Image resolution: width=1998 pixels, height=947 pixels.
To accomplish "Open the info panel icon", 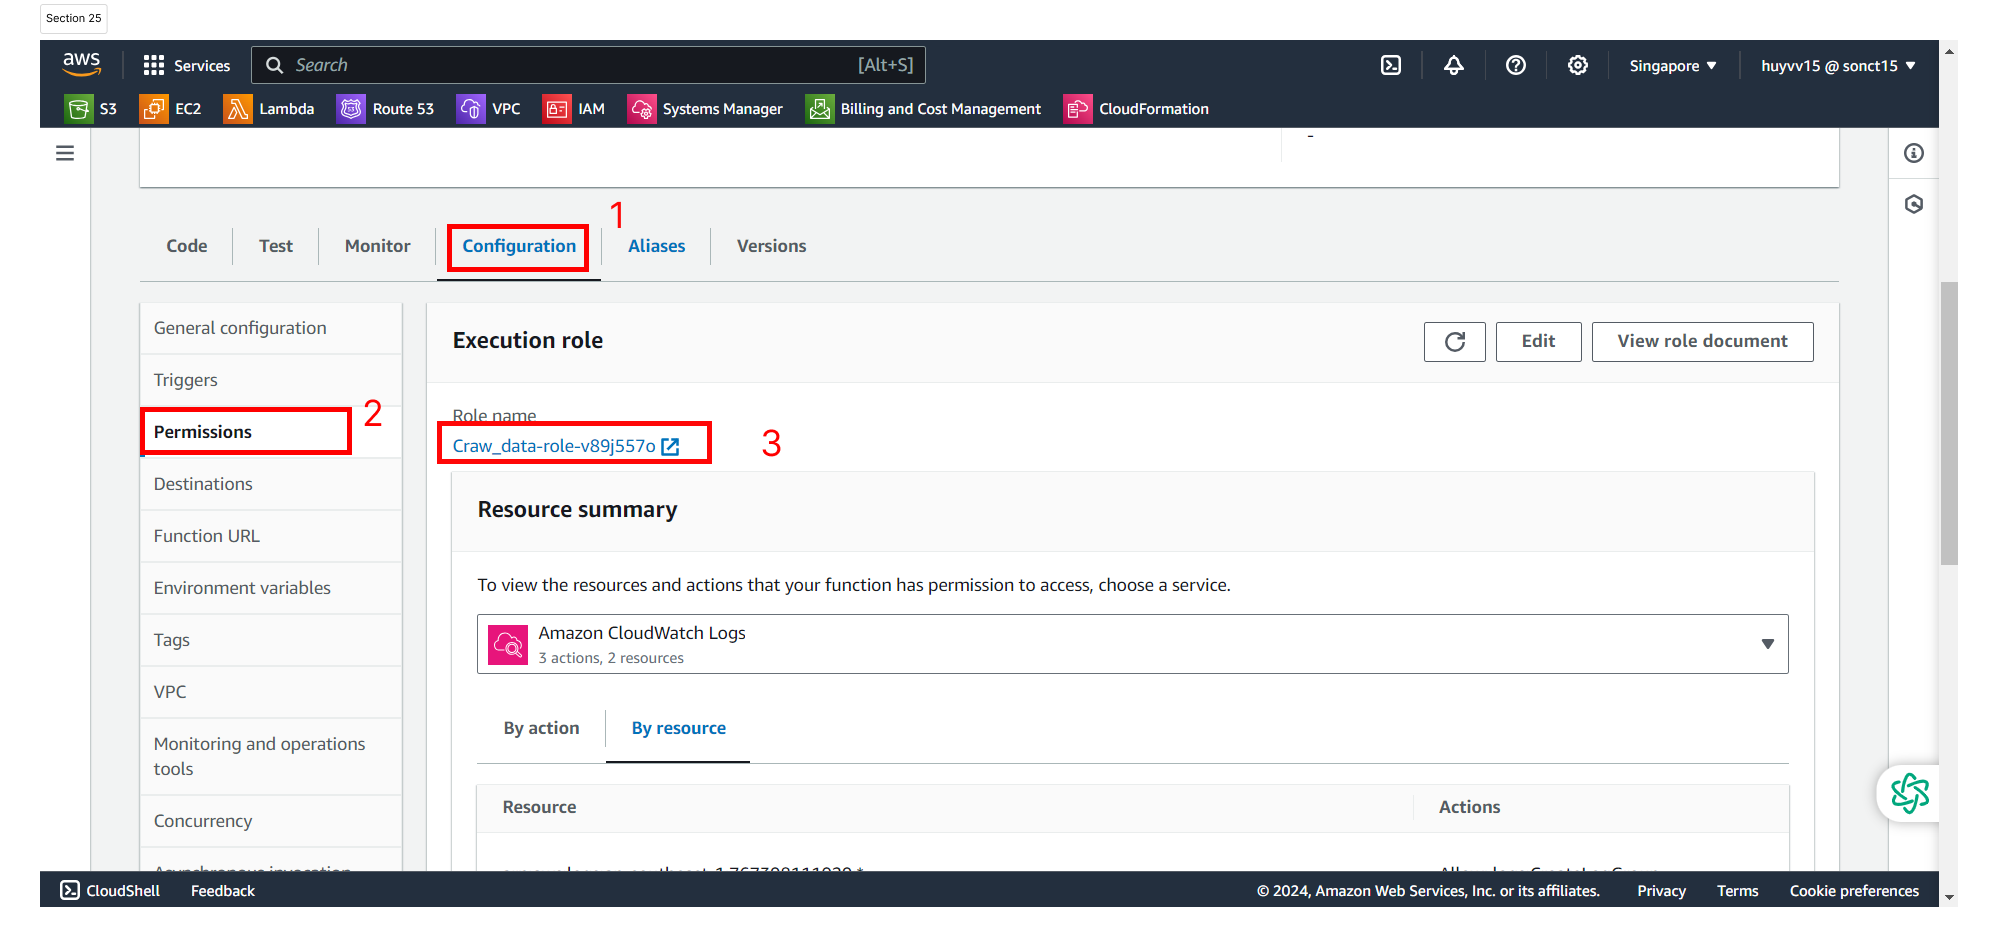I will (1914, 153).
